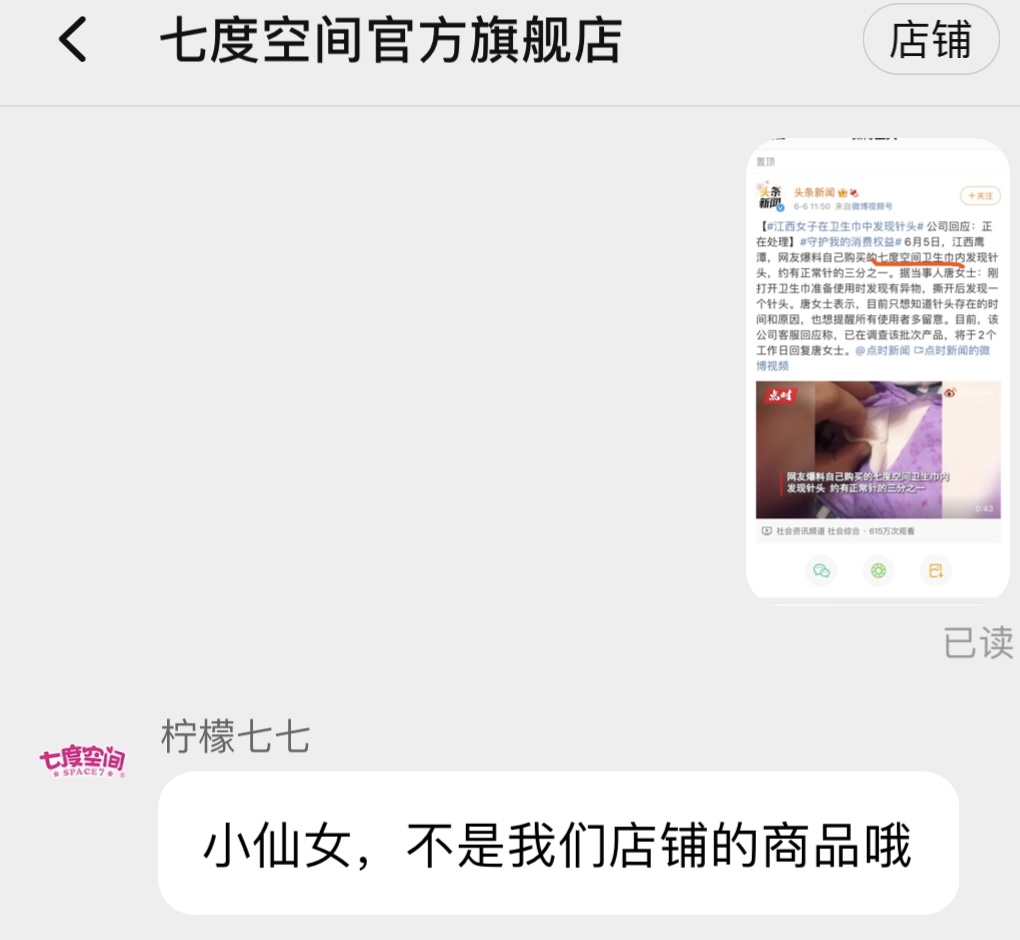
Task: Click the 社会资讯频道 channel label under video
Action: [x=801, y=531]
